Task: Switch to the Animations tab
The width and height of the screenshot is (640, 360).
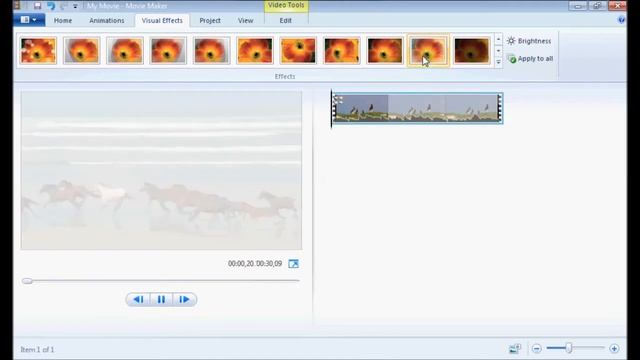Action: click(107, 20)
